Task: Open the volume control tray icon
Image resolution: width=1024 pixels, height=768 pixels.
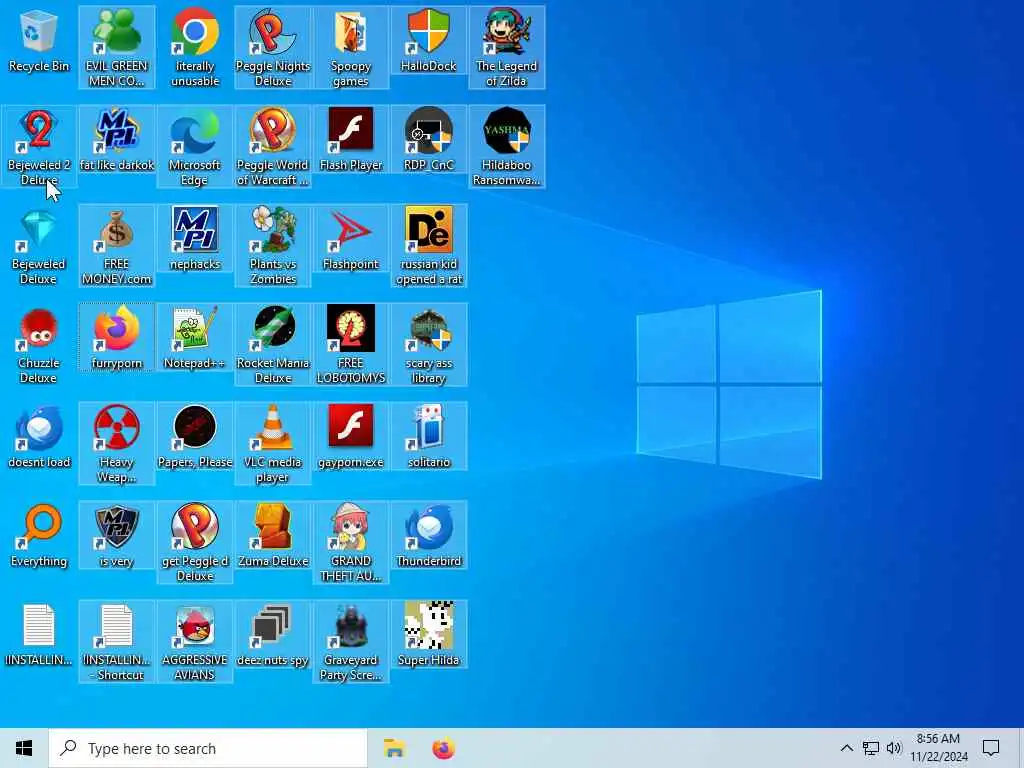Action: click(894, 748)
